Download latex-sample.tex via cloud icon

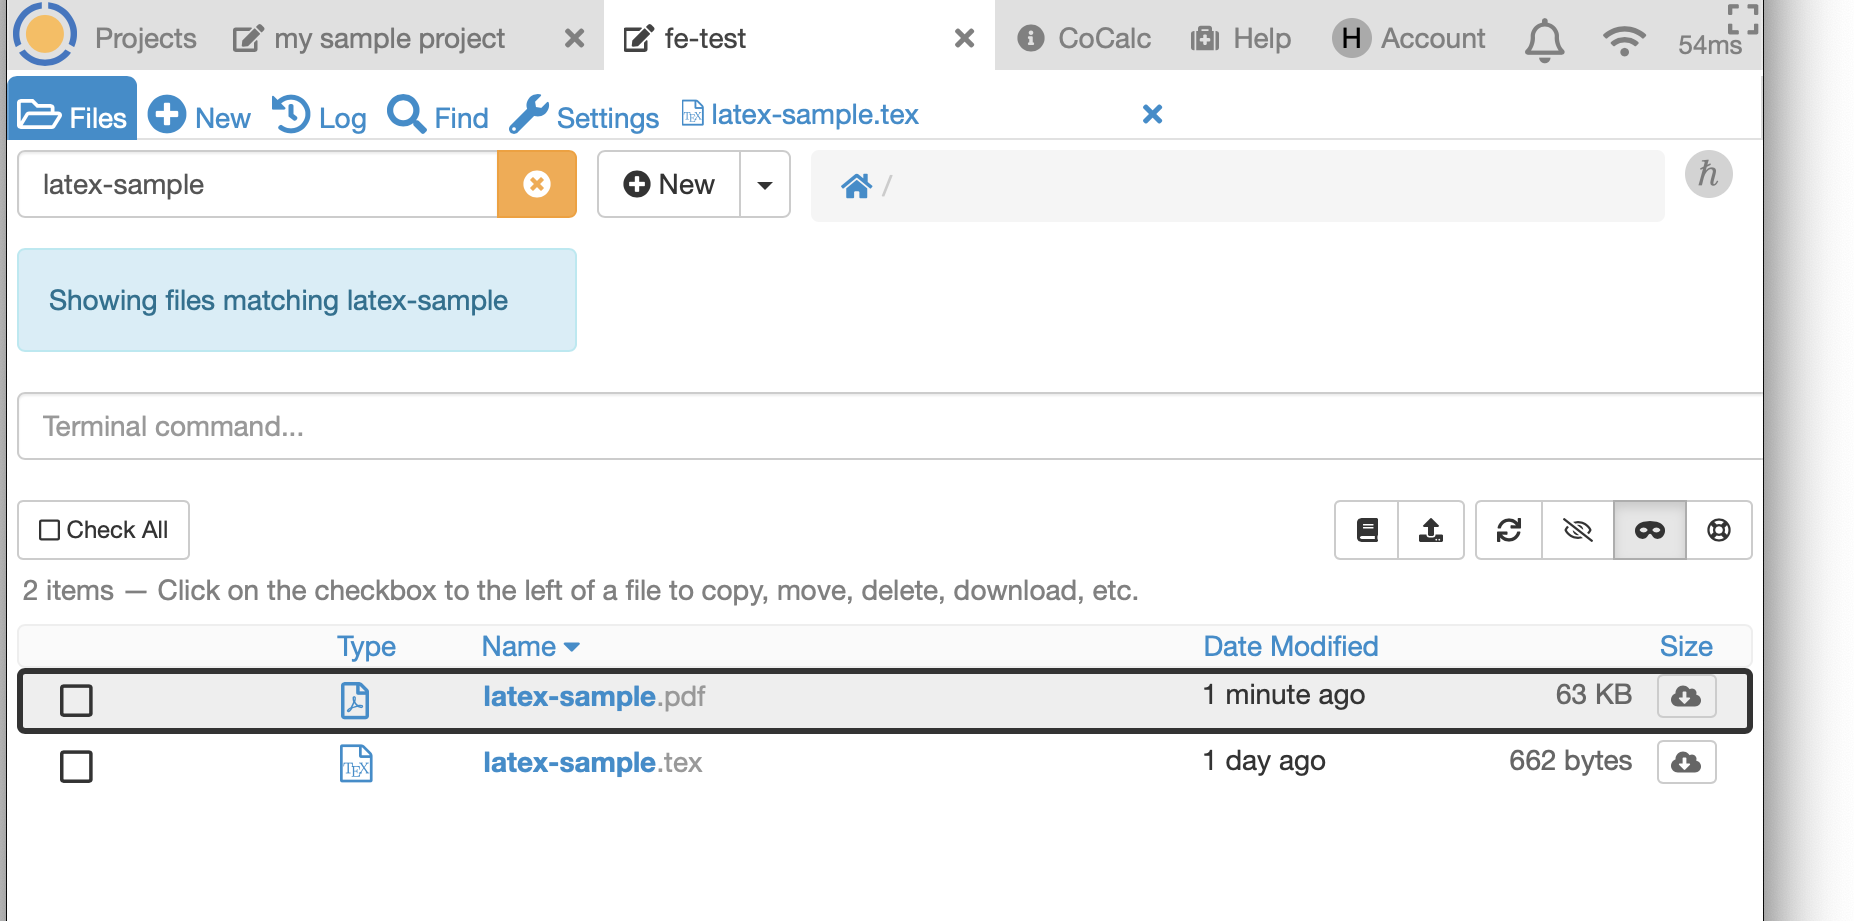[1686, 762]
